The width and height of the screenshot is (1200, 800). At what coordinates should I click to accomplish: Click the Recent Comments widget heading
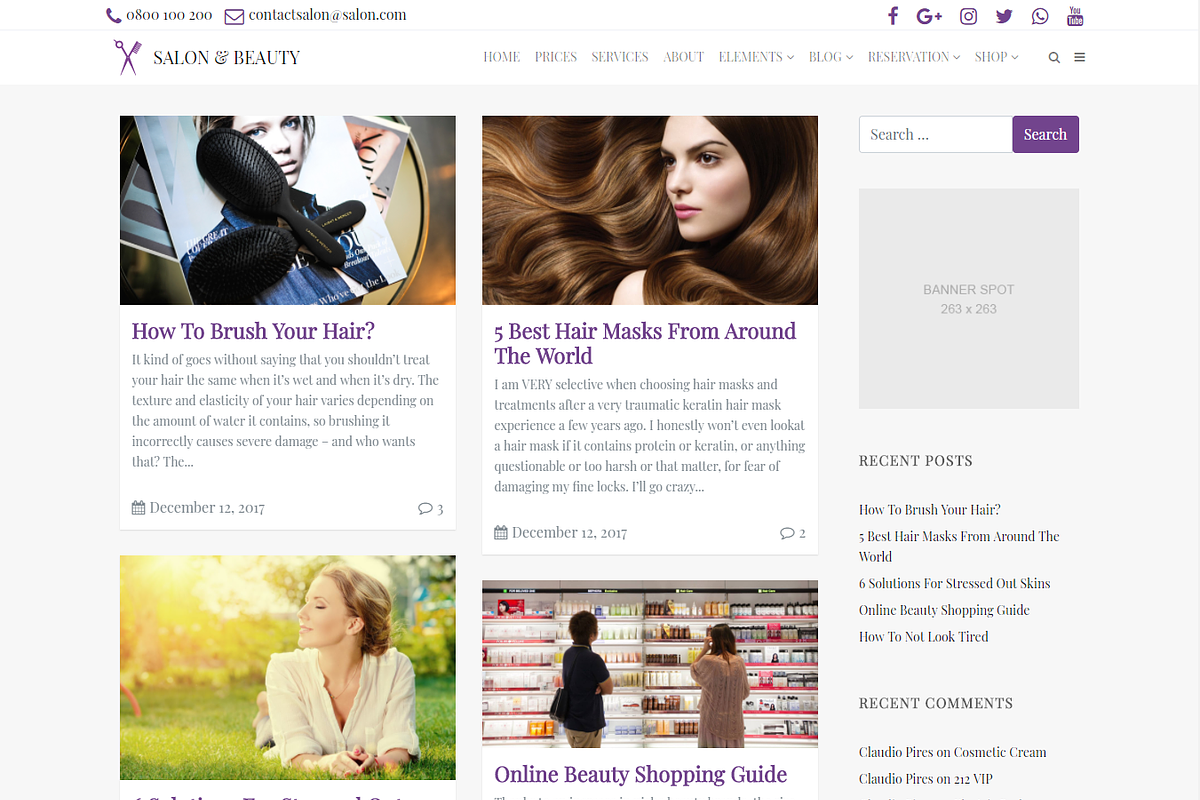[x=936, y=704]
